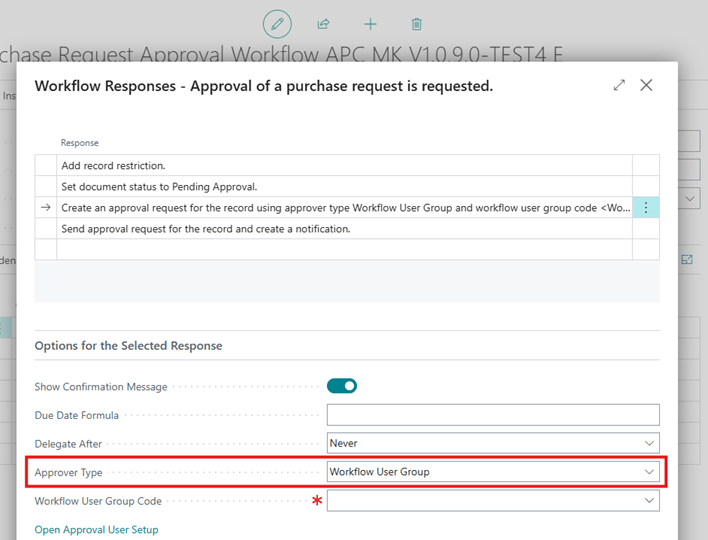Click the pop-out icon at right edge
Image resolution: width=708 pixels, height=540 pixels.
[687, 259]
